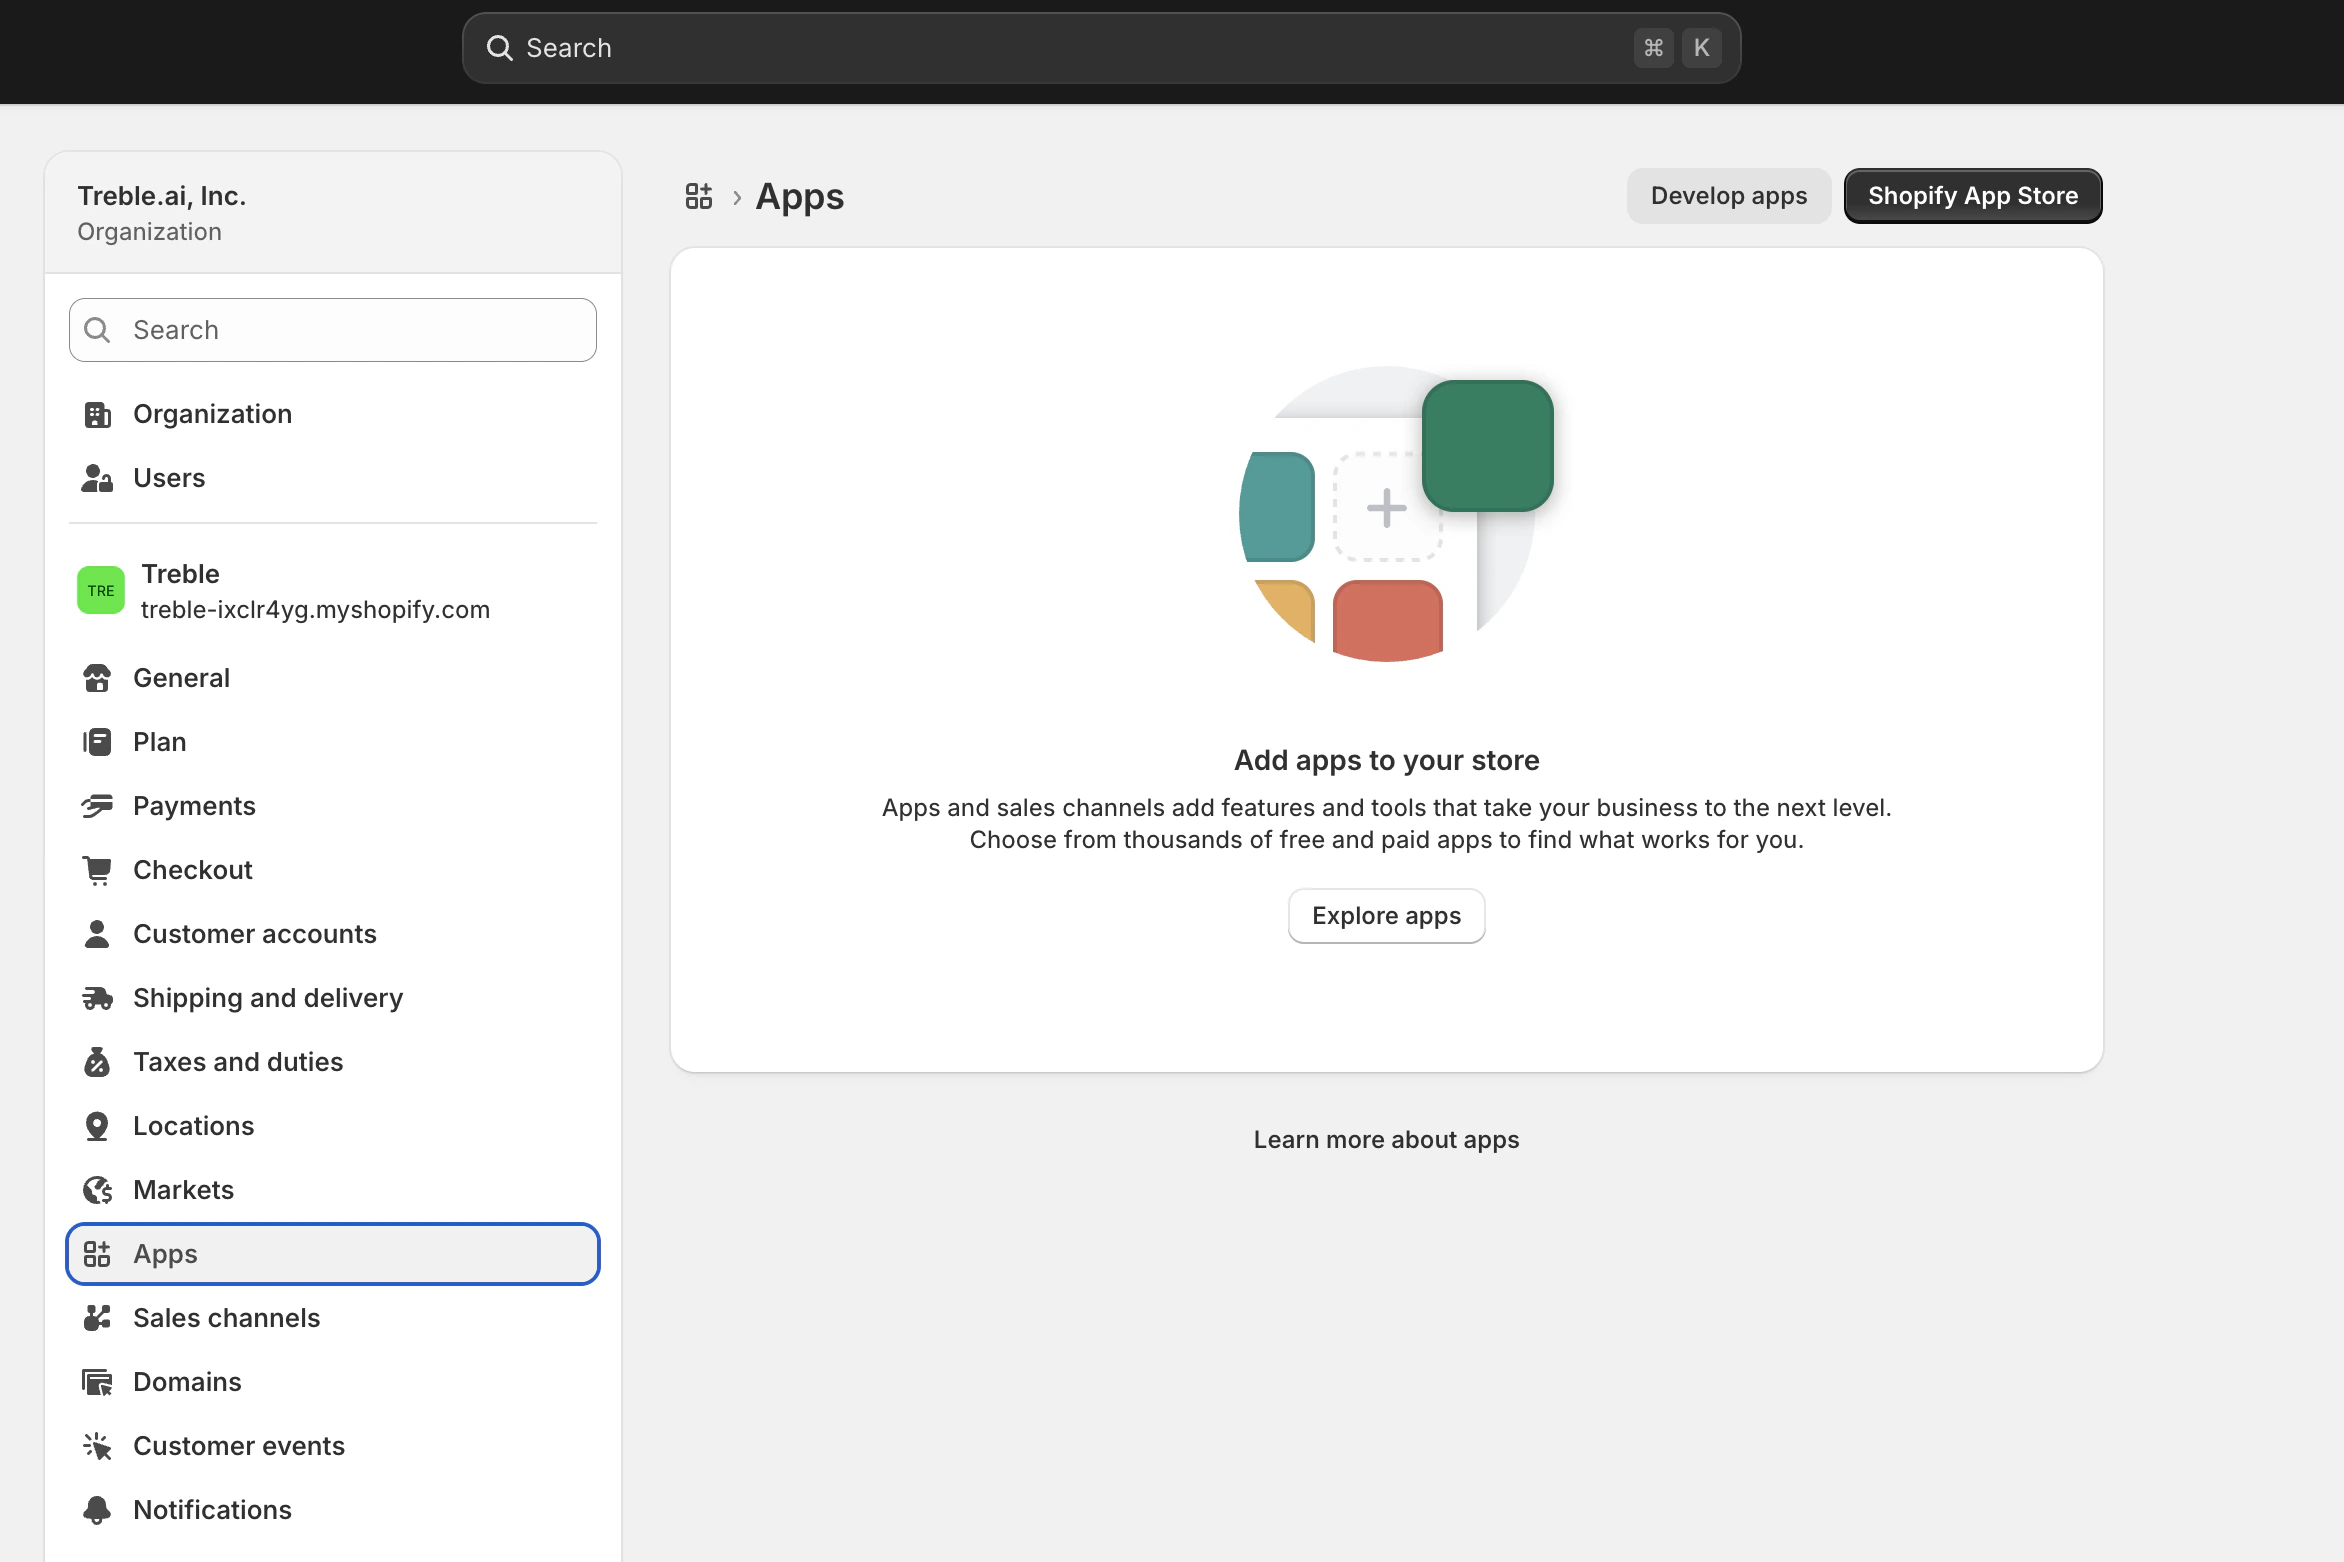Click the Explore apps button
The height and width of the screenshot is (1562, 2344).
[1386, 916]
